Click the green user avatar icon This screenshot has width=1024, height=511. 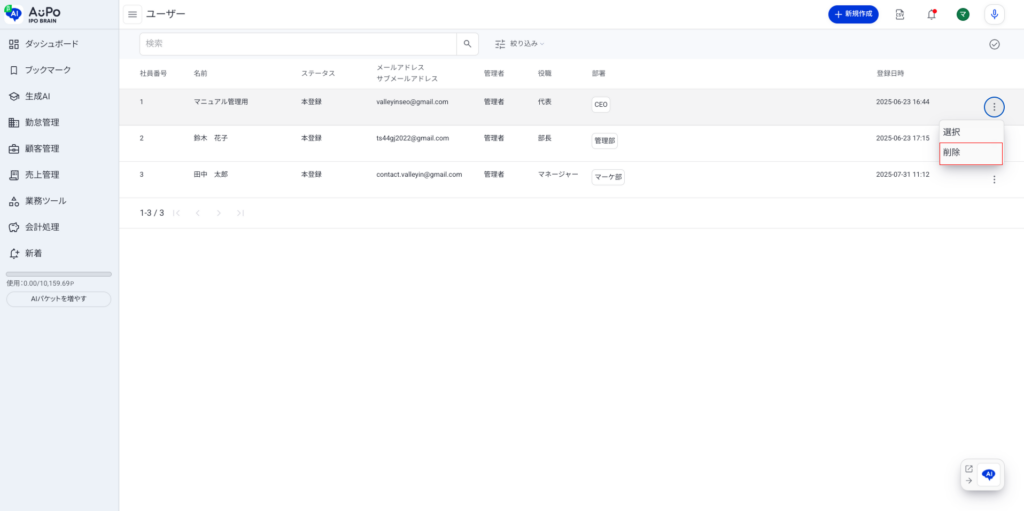[962, 14]
